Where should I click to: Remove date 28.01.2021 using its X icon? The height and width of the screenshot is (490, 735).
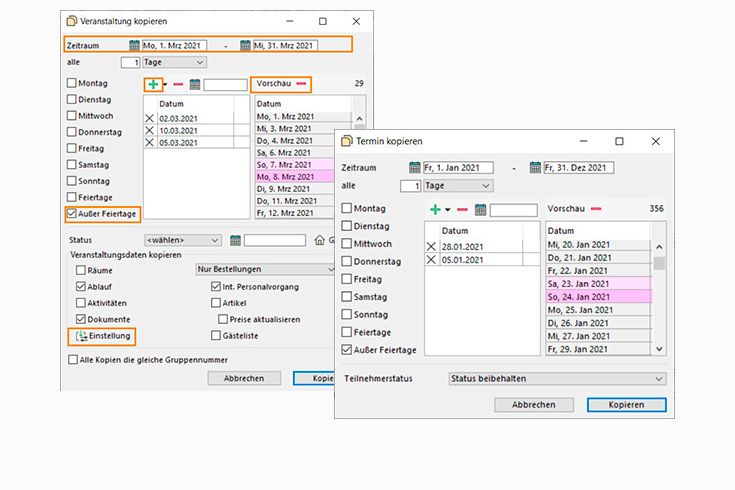[431, 246]
